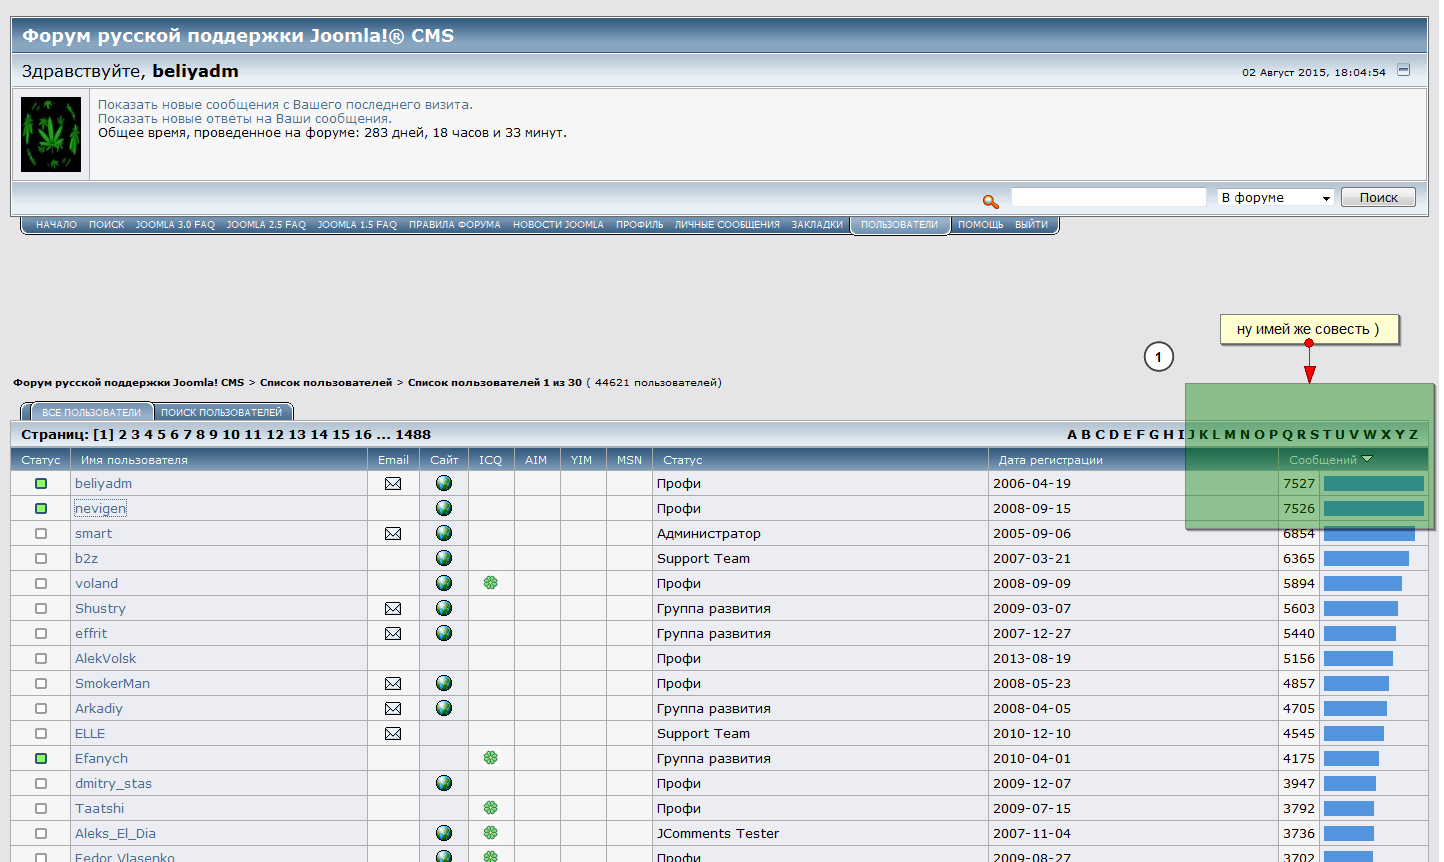Click the Поиск search button
1444x862 pixels.
coord(1378,198)
